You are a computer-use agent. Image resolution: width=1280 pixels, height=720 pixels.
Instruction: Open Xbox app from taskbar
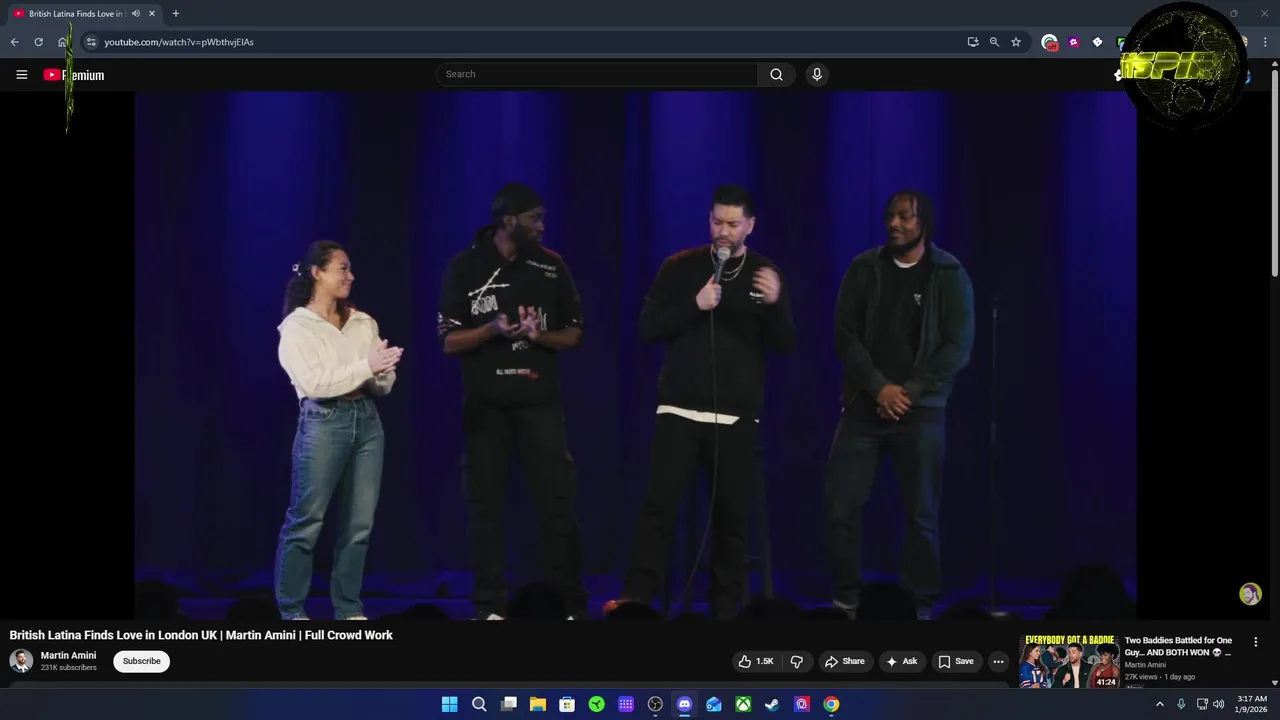tap(743, 704)
